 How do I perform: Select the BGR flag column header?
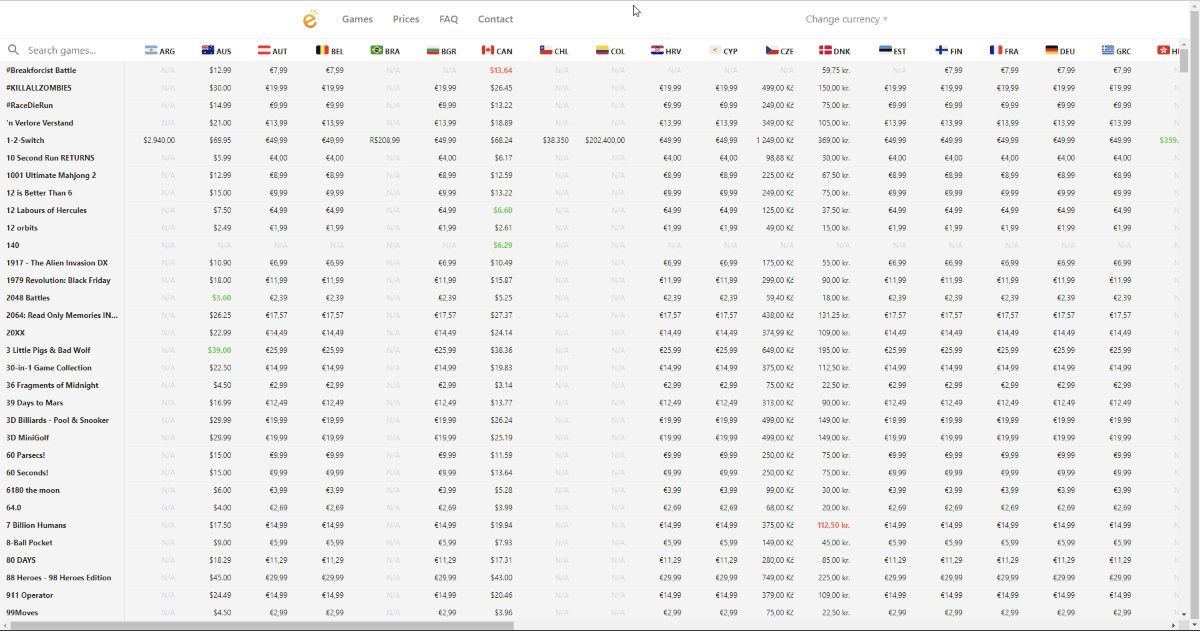[442, 51]
